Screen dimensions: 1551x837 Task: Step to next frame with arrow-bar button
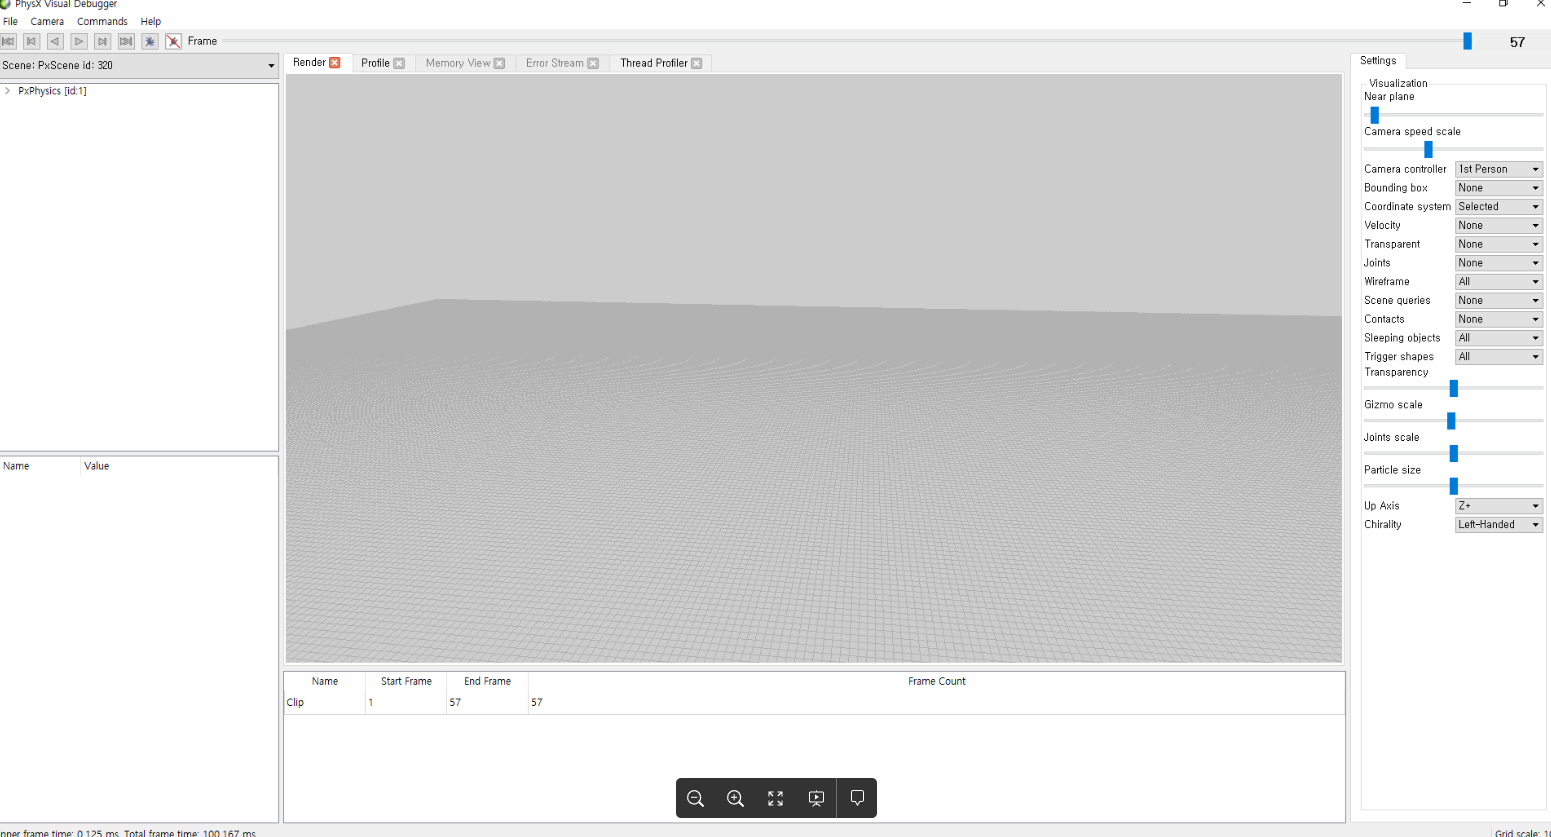102,41
